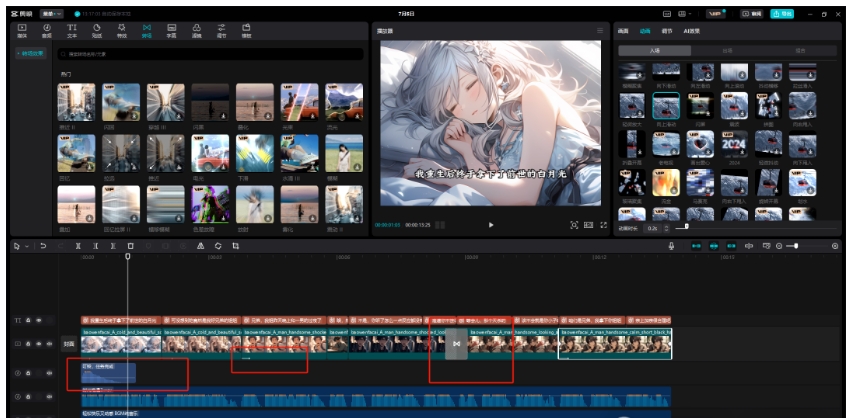Toggle lock on the first audio track
Image resolution: width=851 pixels, height=418 pixels.
coord(28,373)
